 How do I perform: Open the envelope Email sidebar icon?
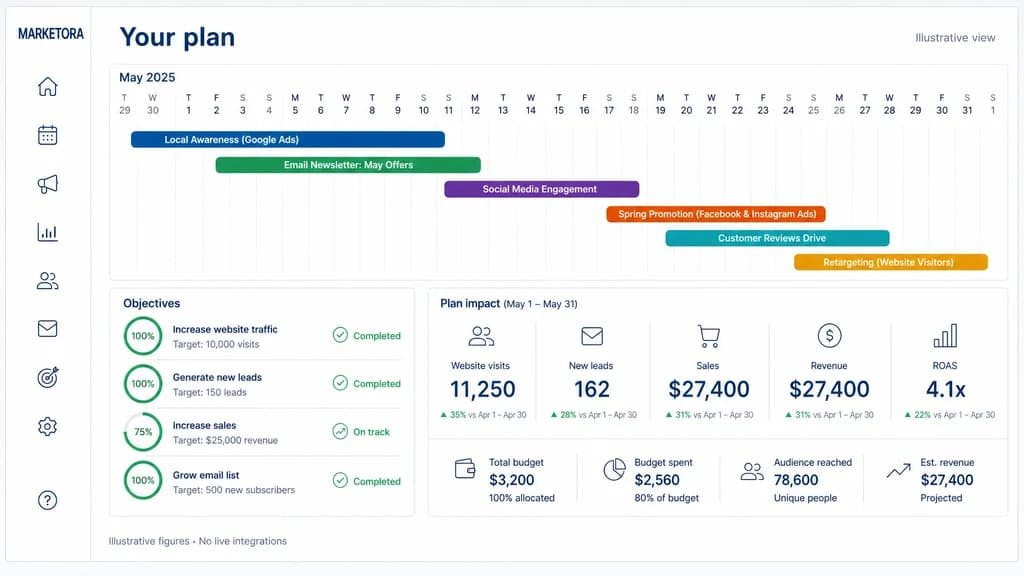point(48,328)
